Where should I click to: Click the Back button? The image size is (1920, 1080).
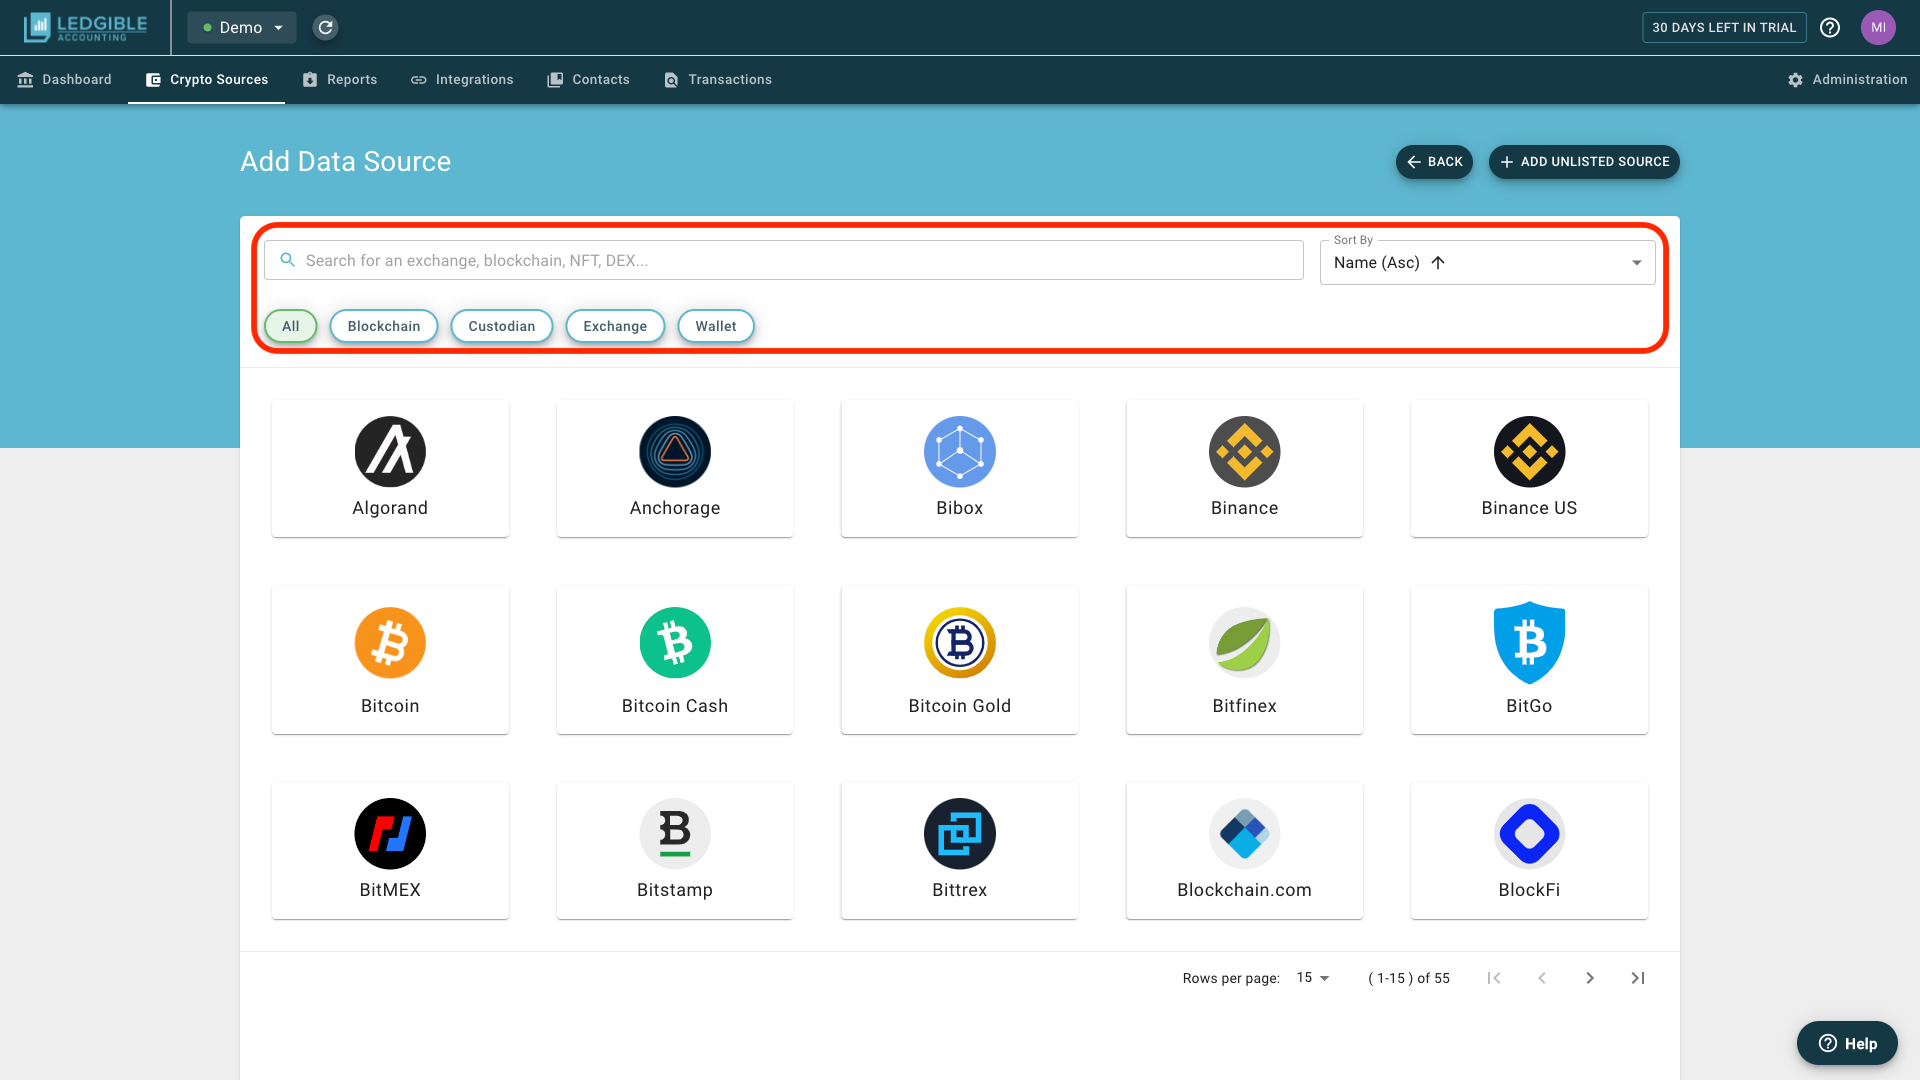(1434, 162)
